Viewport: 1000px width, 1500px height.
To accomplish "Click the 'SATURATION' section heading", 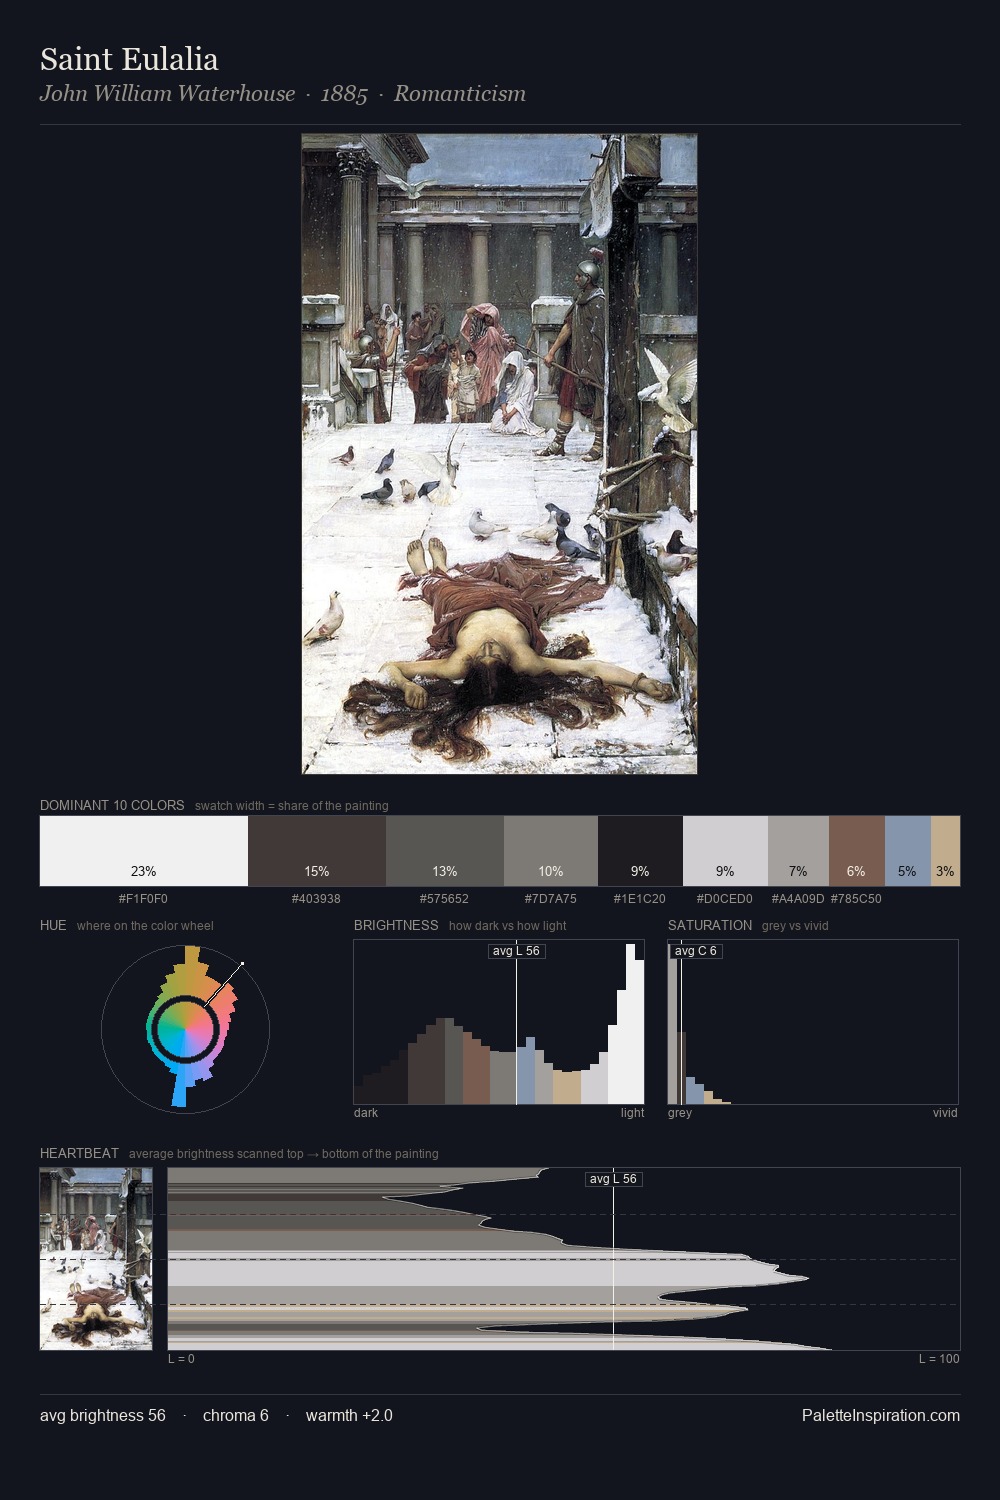I will tap(710, 925).
